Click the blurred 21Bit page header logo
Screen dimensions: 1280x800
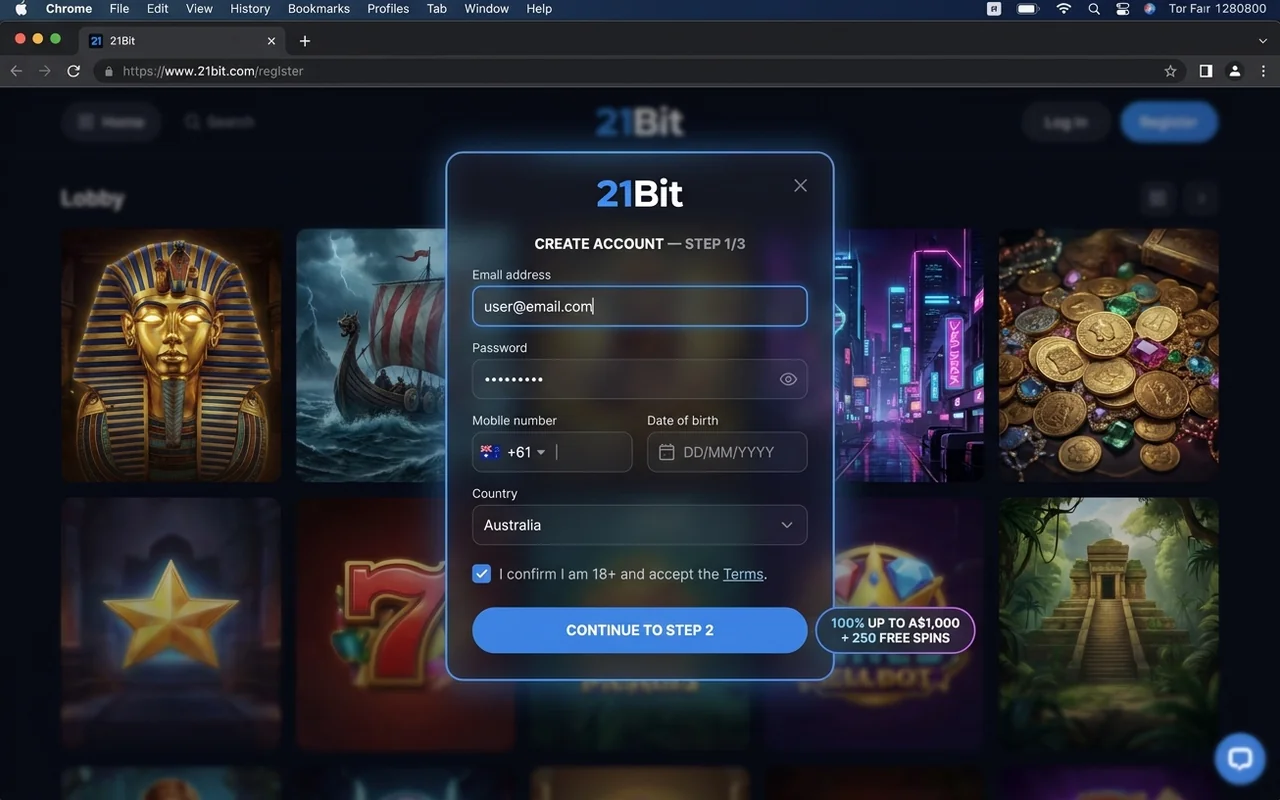click(639, 122)
